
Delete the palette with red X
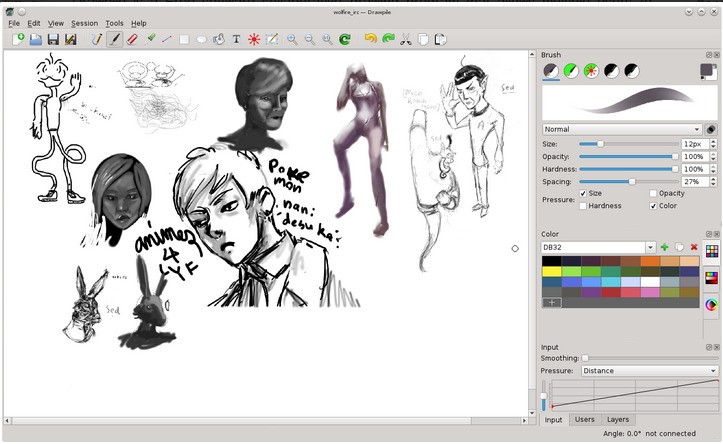(x=694, y=248)
